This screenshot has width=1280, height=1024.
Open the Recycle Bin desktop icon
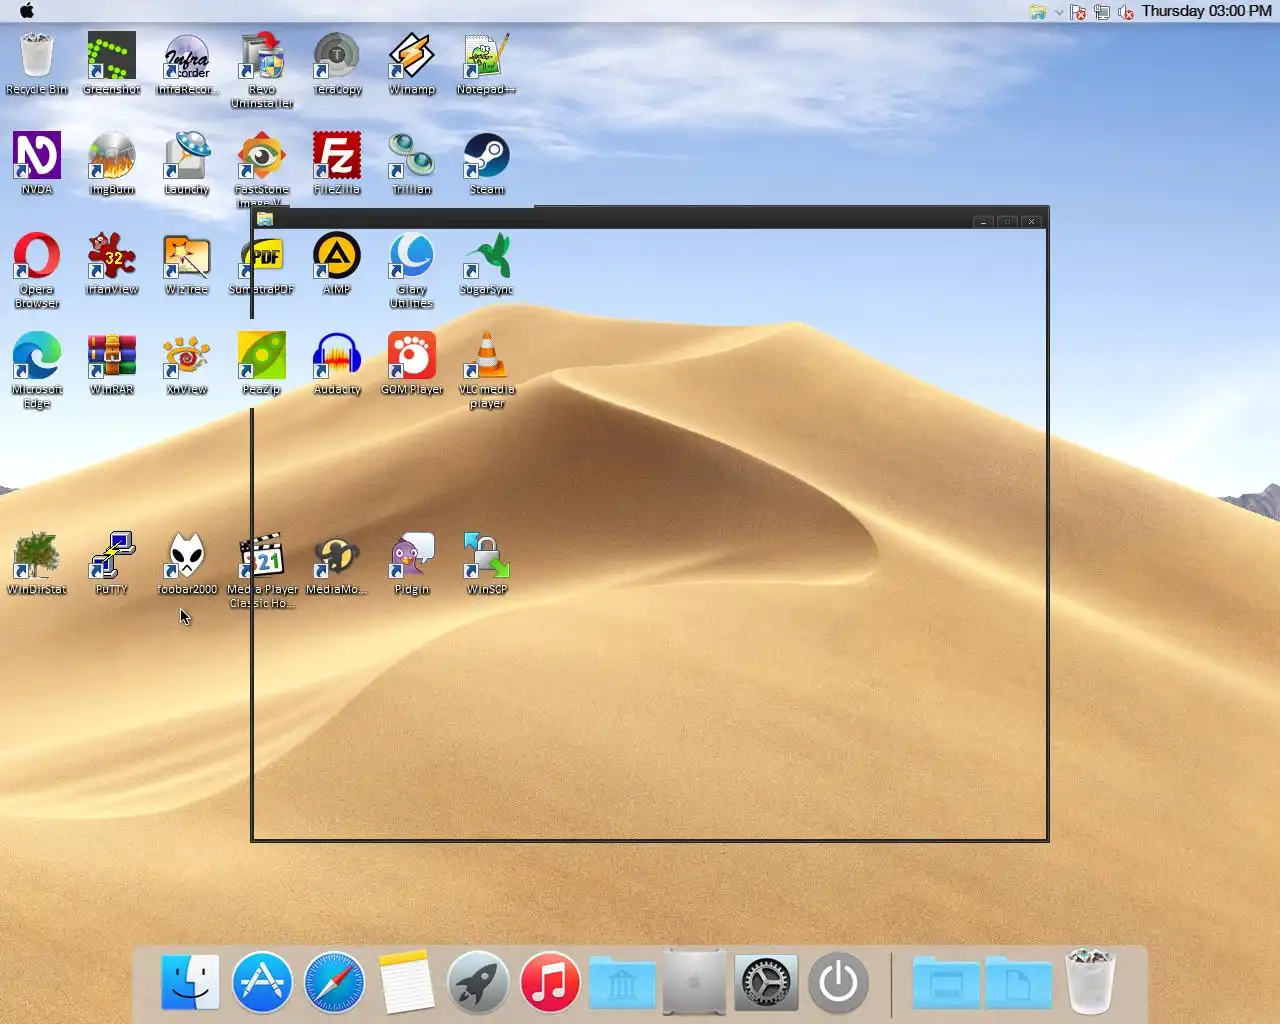pyautogui.click(x=37, y=64)
